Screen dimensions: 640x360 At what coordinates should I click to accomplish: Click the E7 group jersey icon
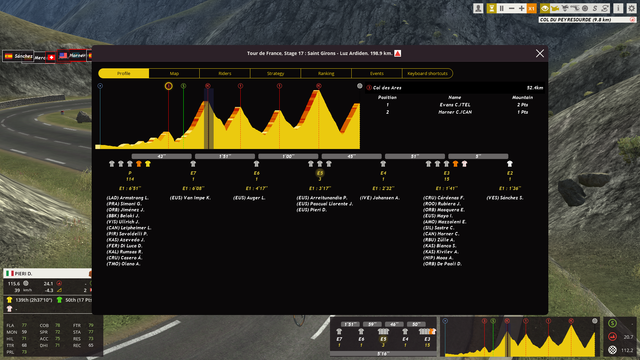193,164
